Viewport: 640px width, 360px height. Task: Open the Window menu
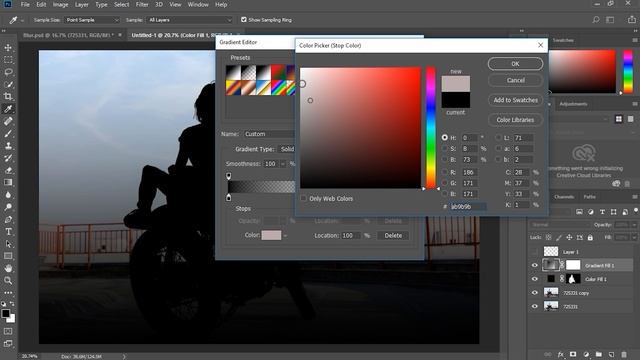(198, 4)
